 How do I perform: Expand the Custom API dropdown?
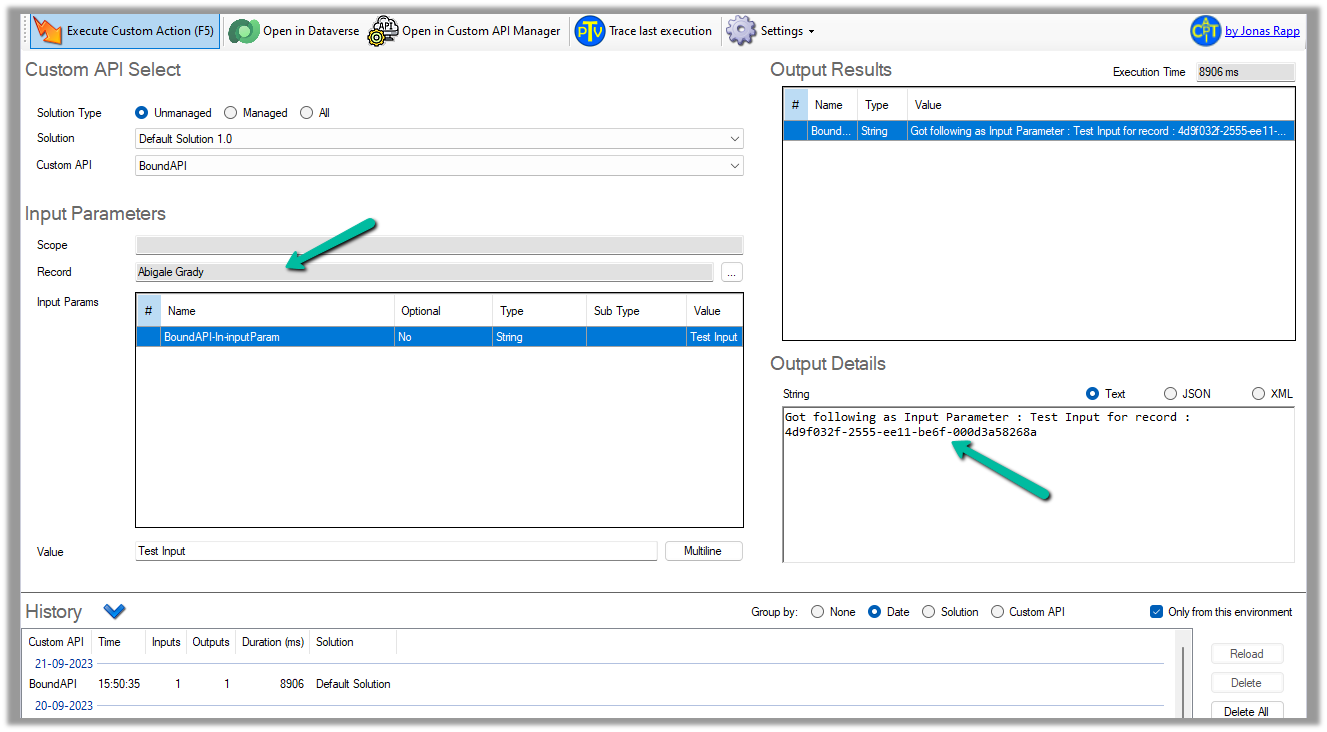[x=735, y=166]
